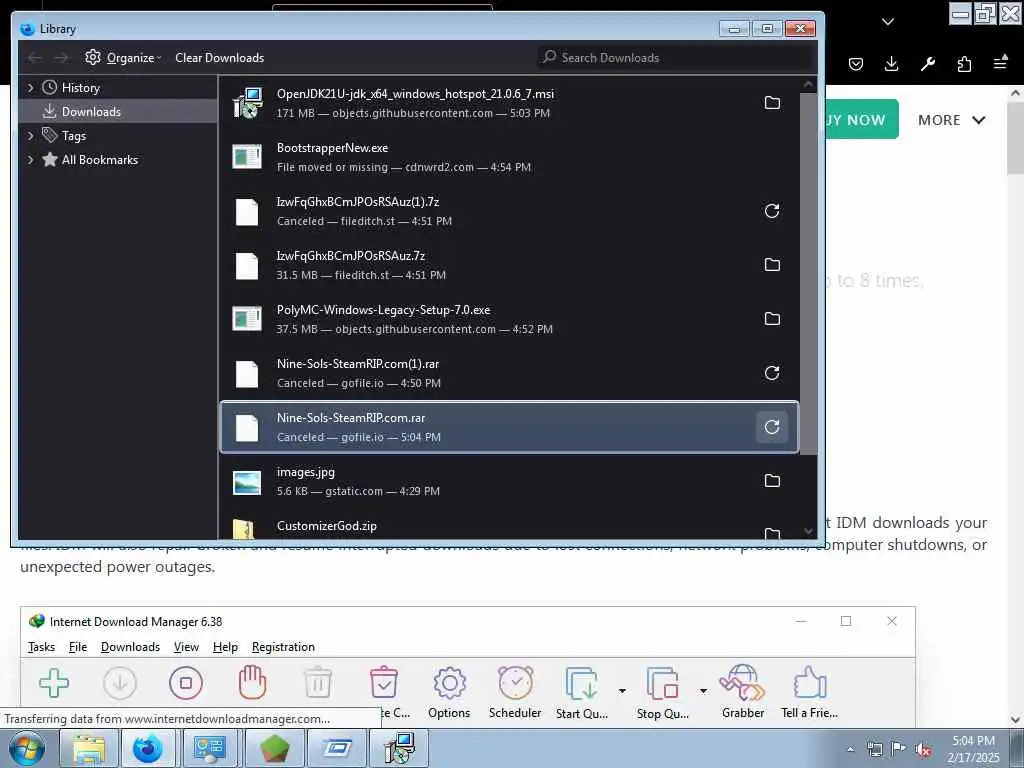This screenshot has height=768, width=1024.
Task: Click the IDM resume download icon
Action: pyautogui.click(x=120, y=683)
